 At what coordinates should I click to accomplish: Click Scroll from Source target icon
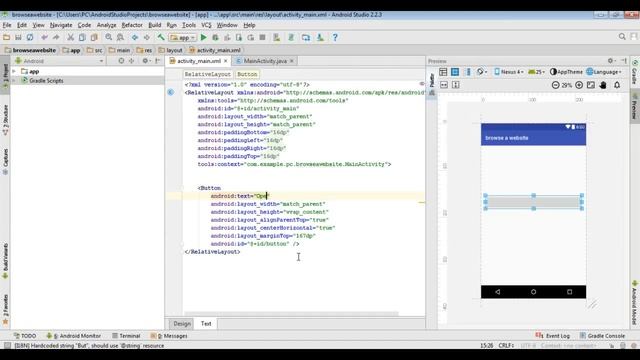tap(121, 61)
